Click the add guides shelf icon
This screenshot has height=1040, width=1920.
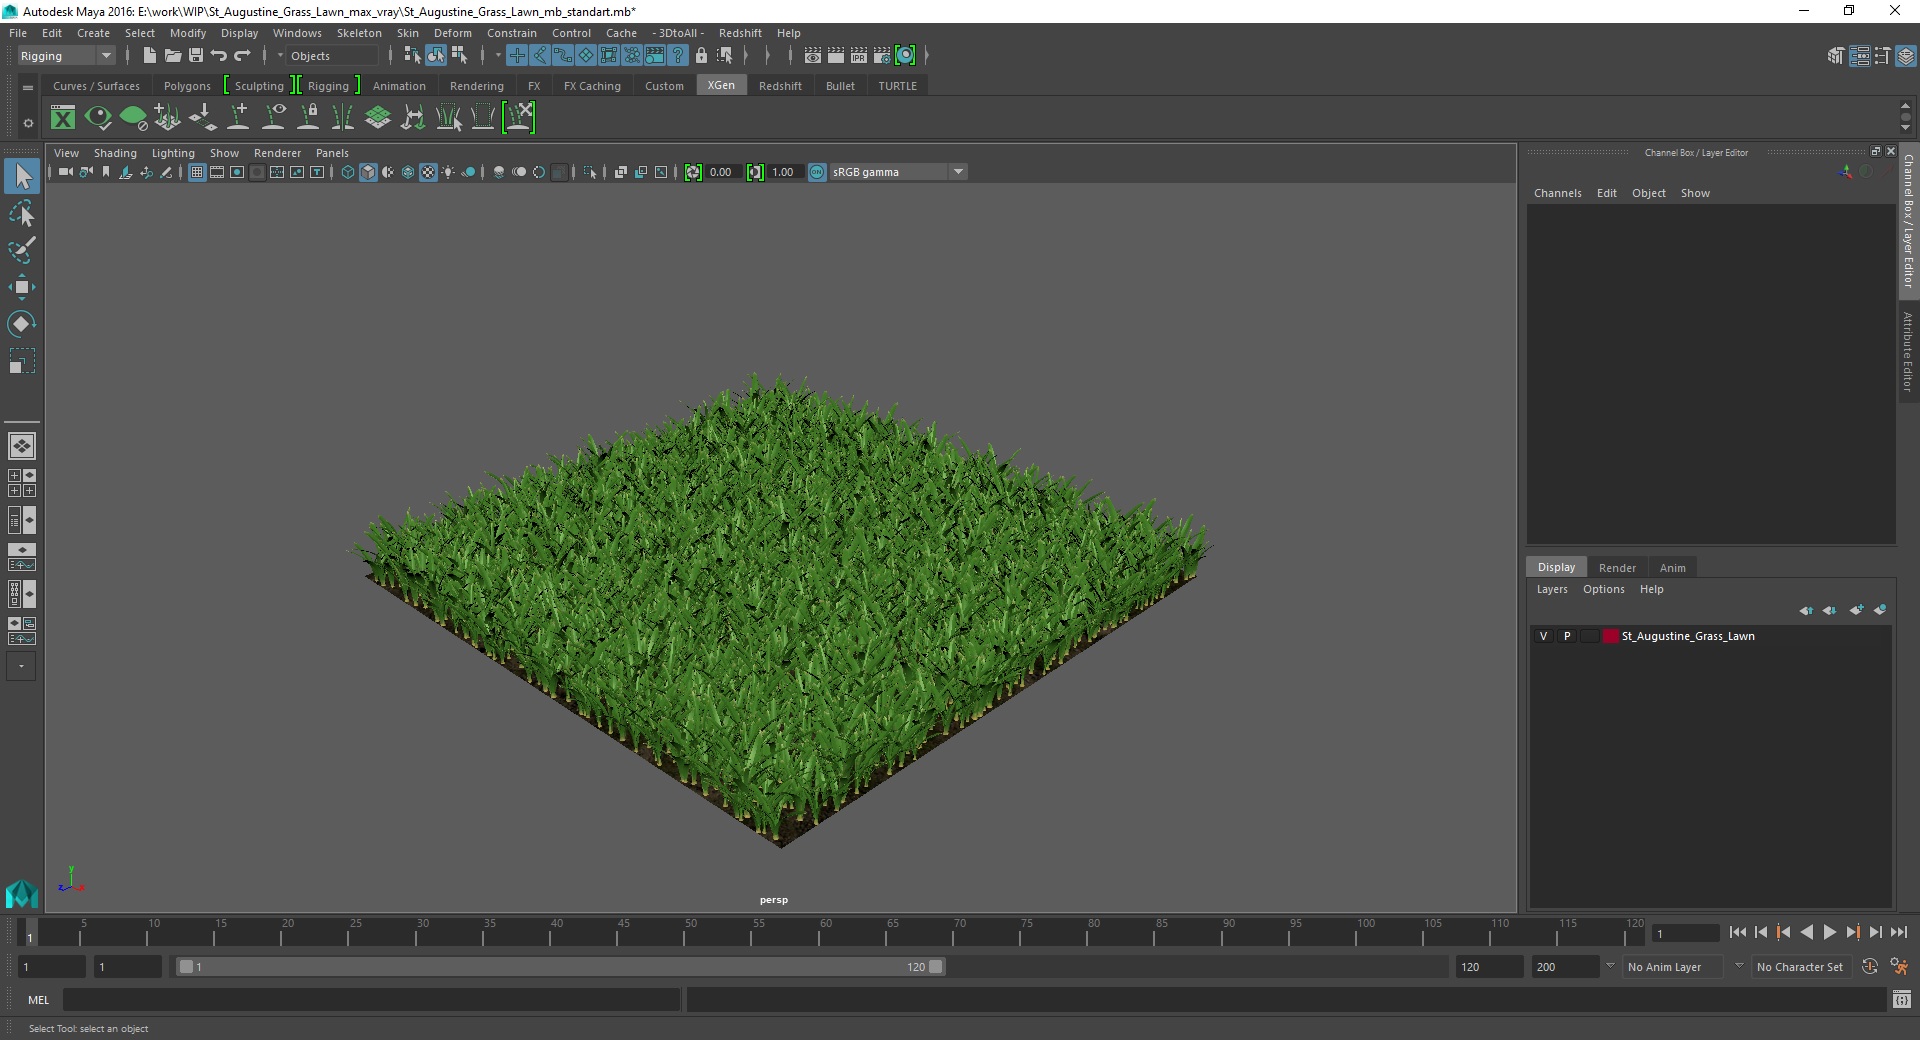[x=238, y=118]
